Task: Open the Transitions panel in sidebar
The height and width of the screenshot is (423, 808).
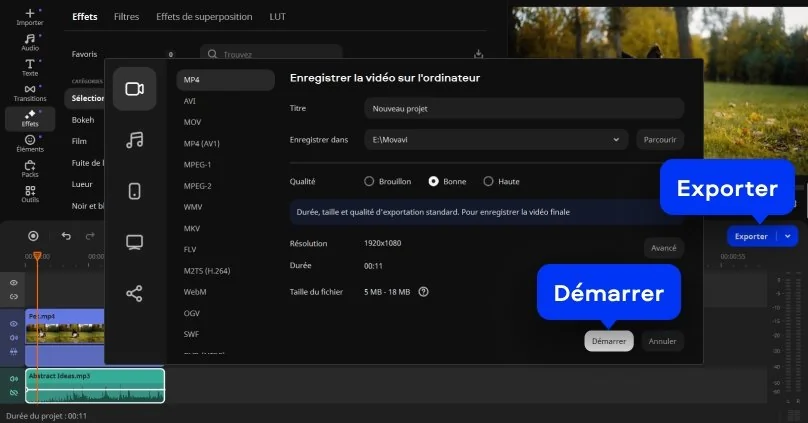Action: coord(30,93)
